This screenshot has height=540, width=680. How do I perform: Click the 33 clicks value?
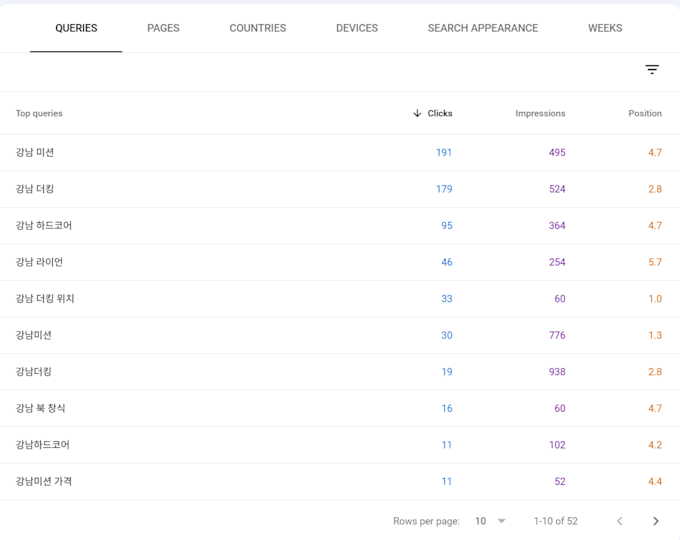pos(447,298)
